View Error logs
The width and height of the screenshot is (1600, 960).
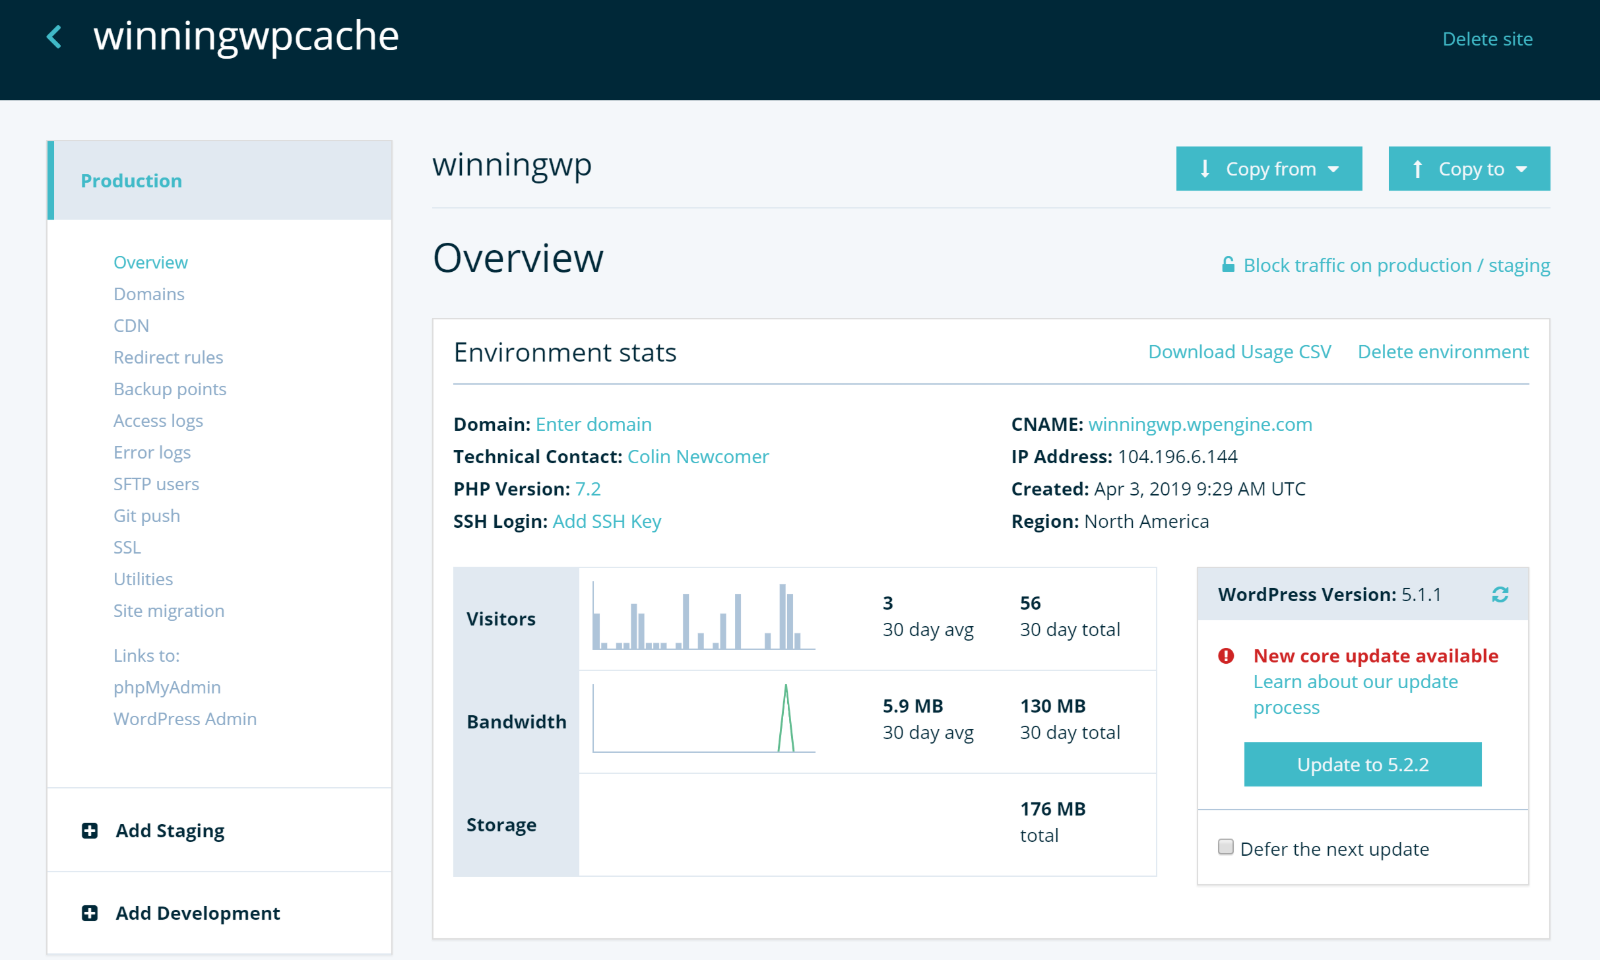coord(152,452)
